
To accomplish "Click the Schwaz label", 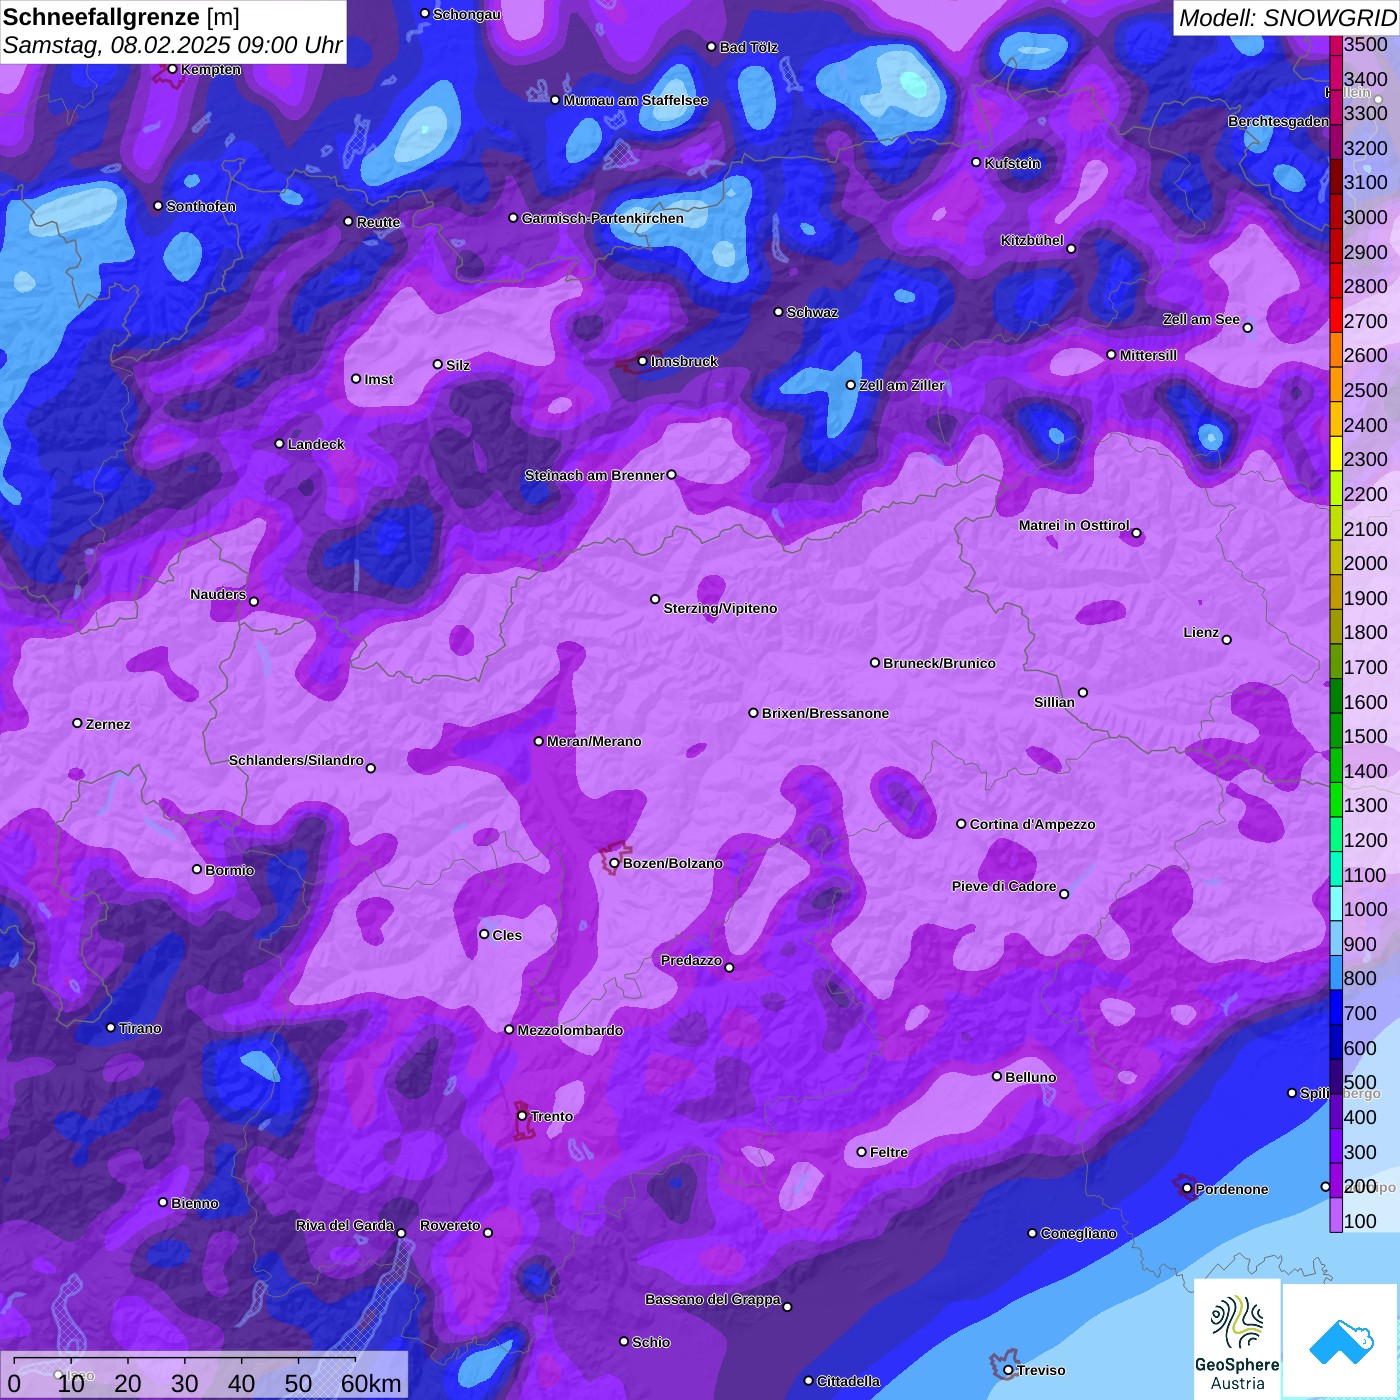I will click(812, 312).
